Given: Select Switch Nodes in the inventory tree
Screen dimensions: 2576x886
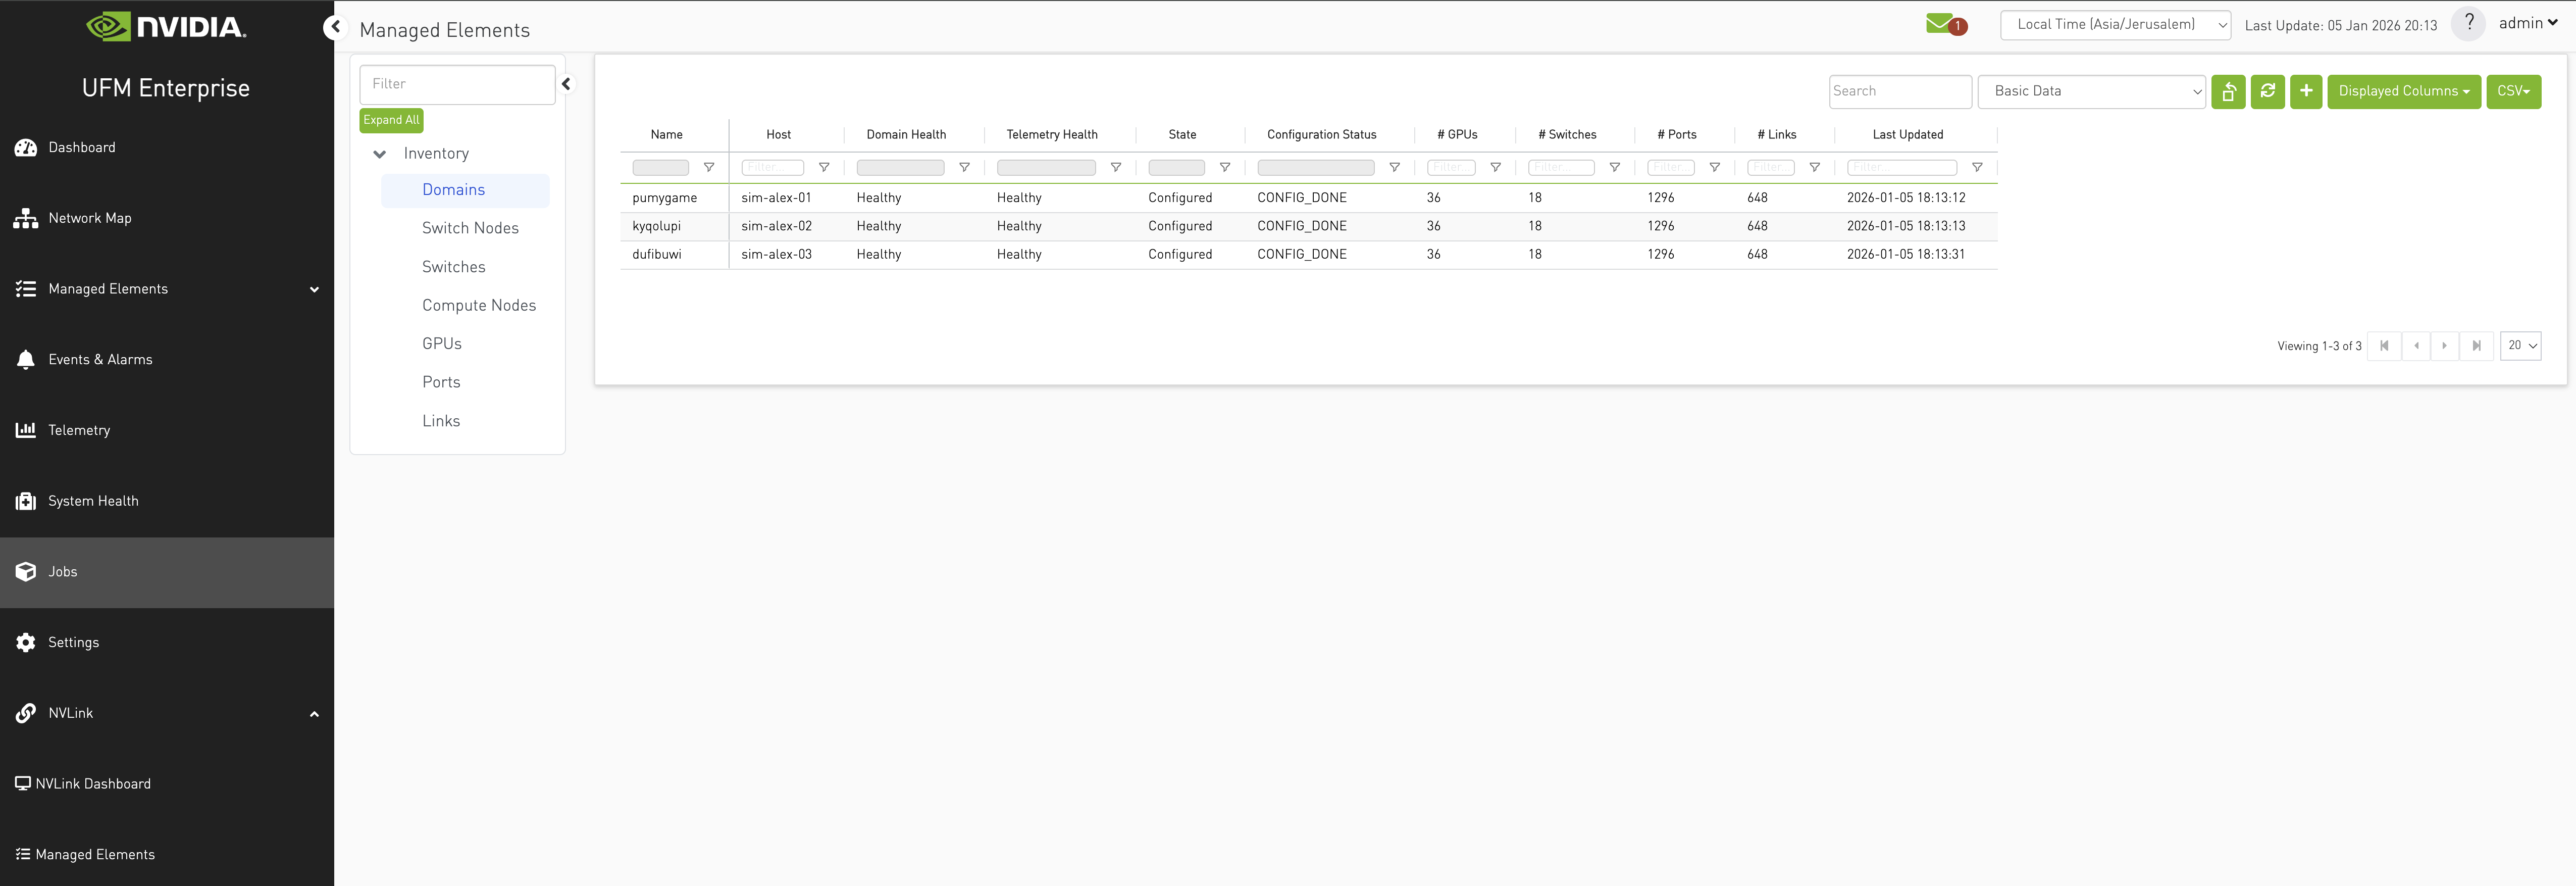Looking at the screenshot, I should [x=470, y=229].
